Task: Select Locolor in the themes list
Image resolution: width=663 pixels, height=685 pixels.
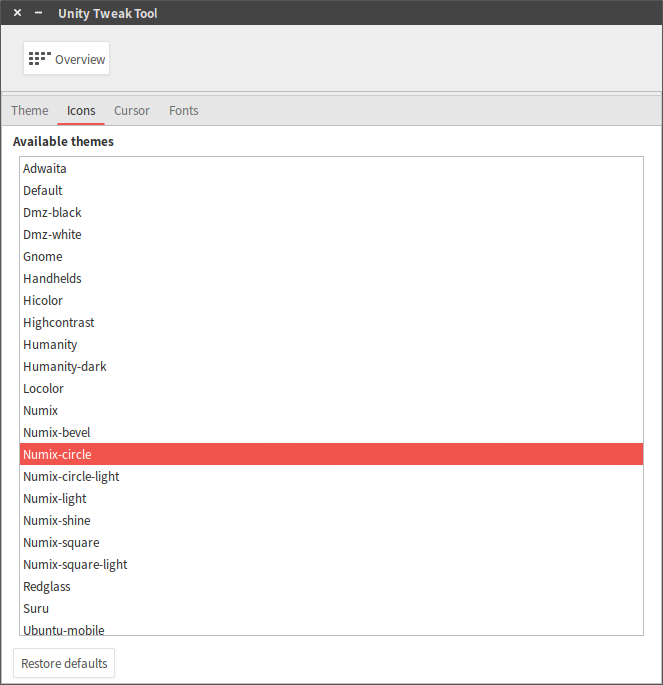Action: pyautogui.click(x=332, y=388)
